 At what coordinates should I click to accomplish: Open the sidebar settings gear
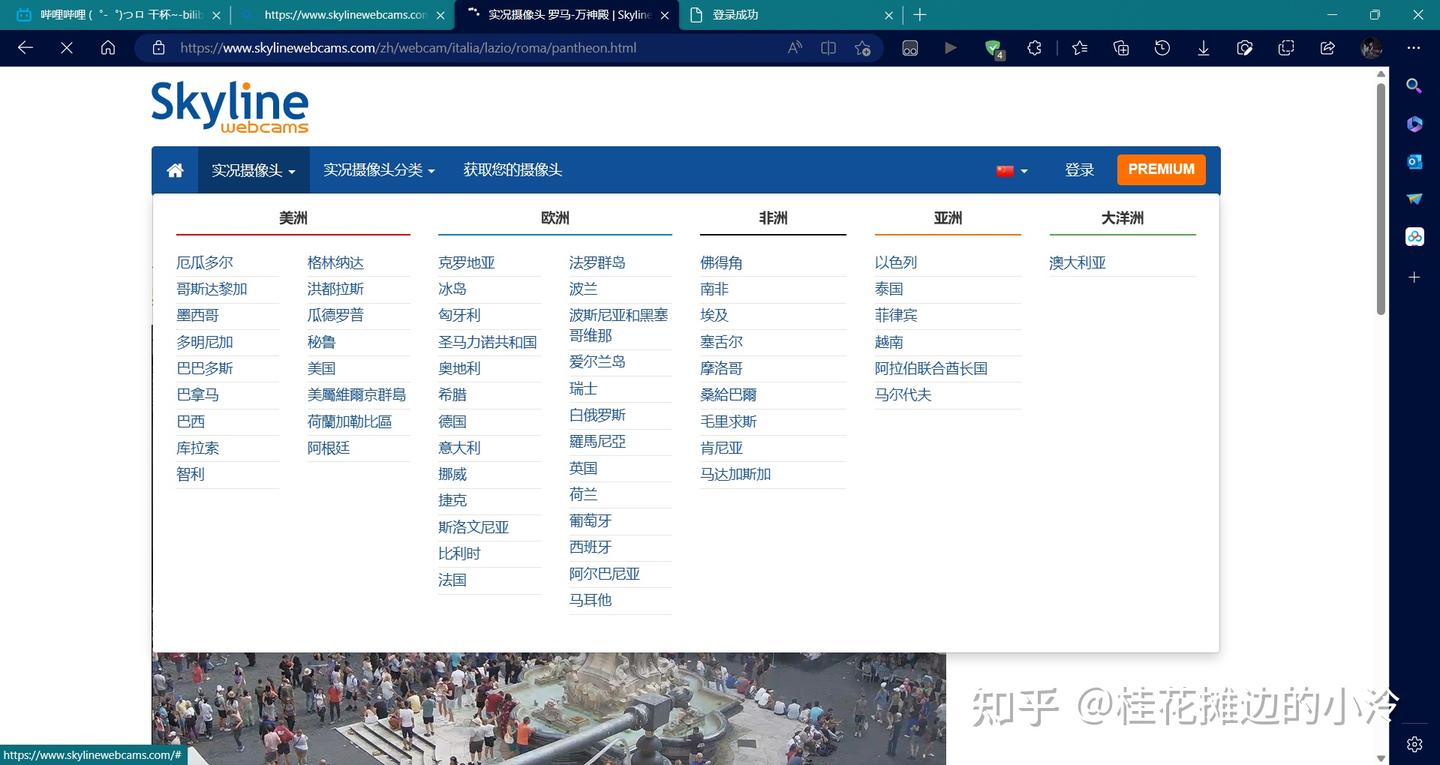tap(1414, 744)
